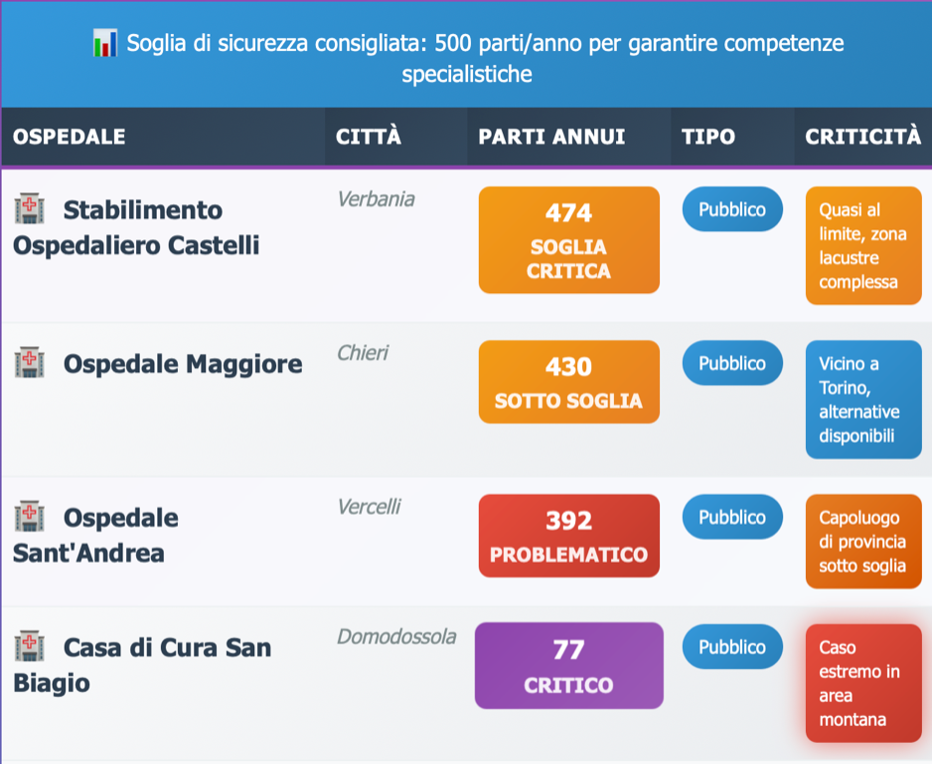Click the Pubblico badge in Domodossola row
Viewport: 935px width, 766px height.
coord(732,647)
